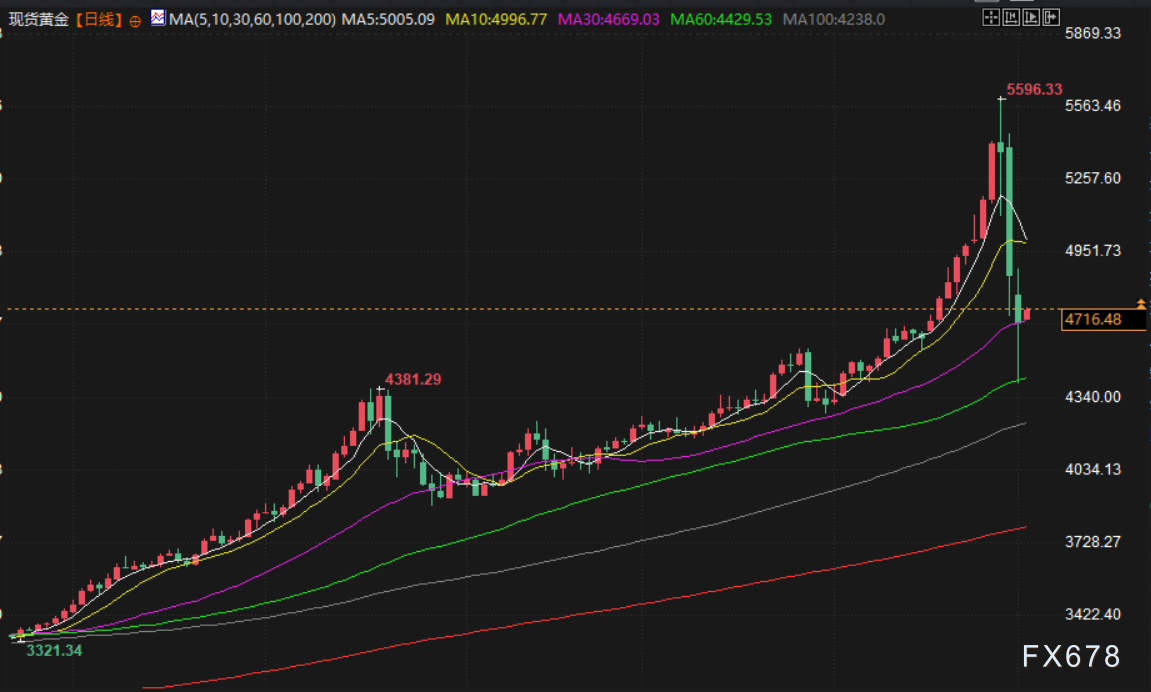
Task: Click the rightmost chart toolbar arrow icon
Action: tap(1051, 18)
